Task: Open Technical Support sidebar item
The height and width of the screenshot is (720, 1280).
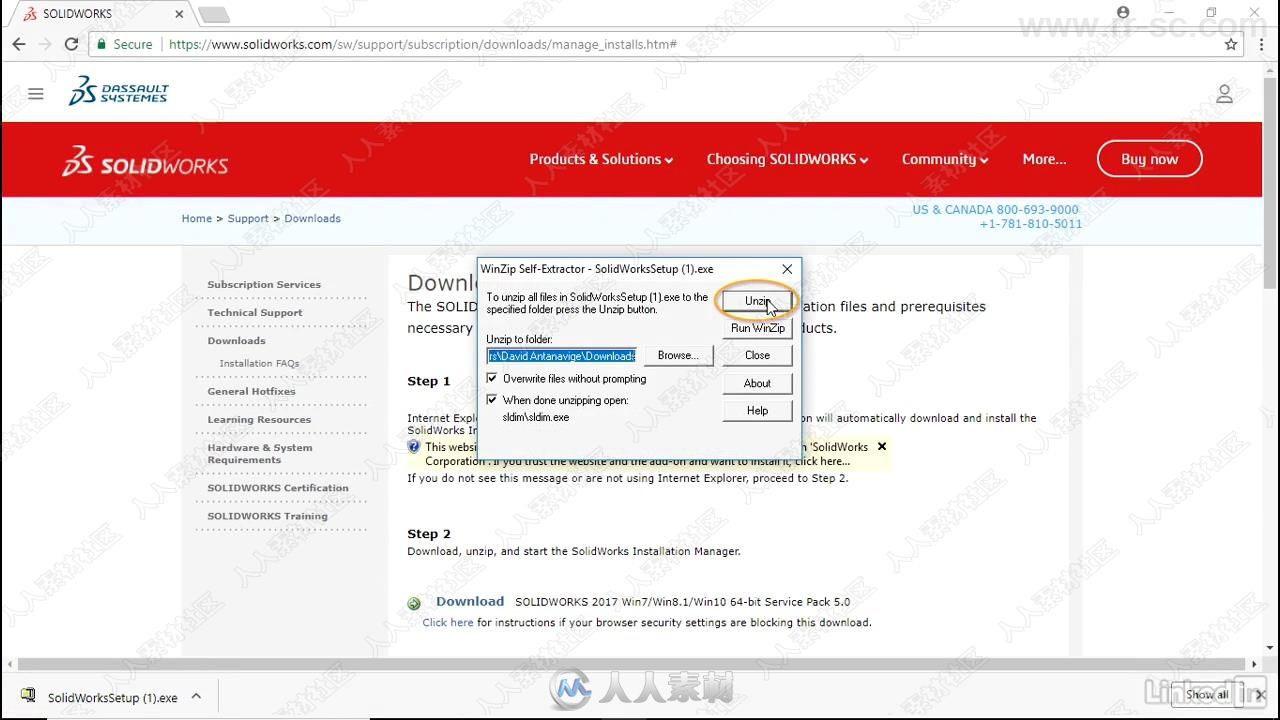Action: pos(255,312)
